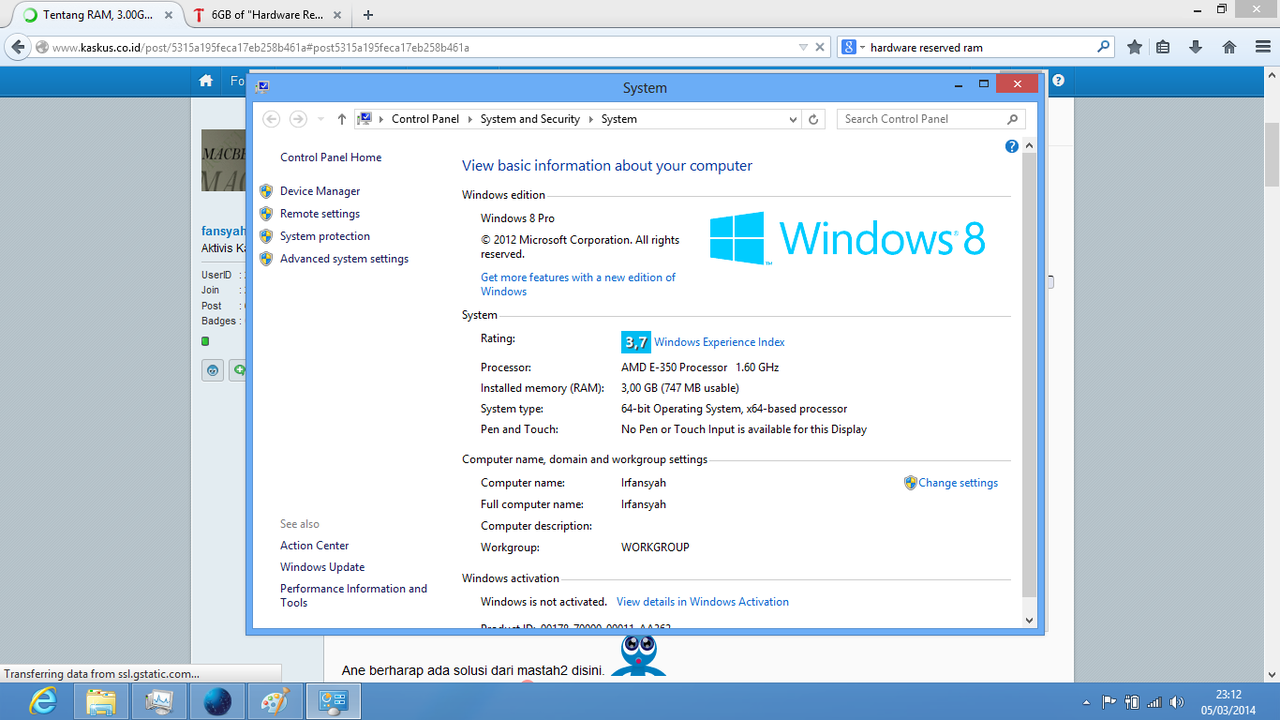The height and width of the screenshot is (720, 1280).
Task: Click the volume speaker tray icon
Action: click(1177, 702)
